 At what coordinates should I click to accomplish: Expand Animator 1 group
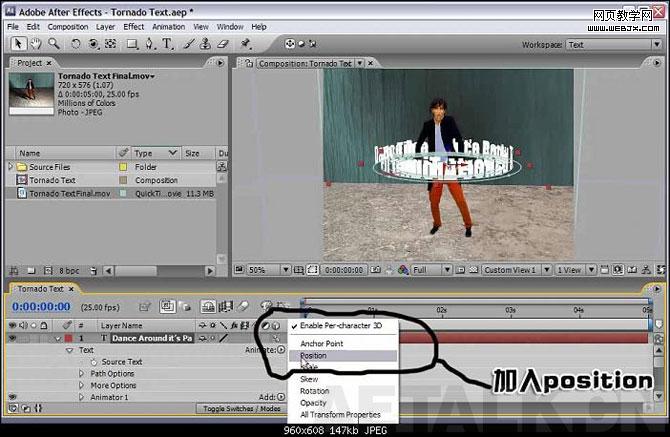tap(82, 397)
